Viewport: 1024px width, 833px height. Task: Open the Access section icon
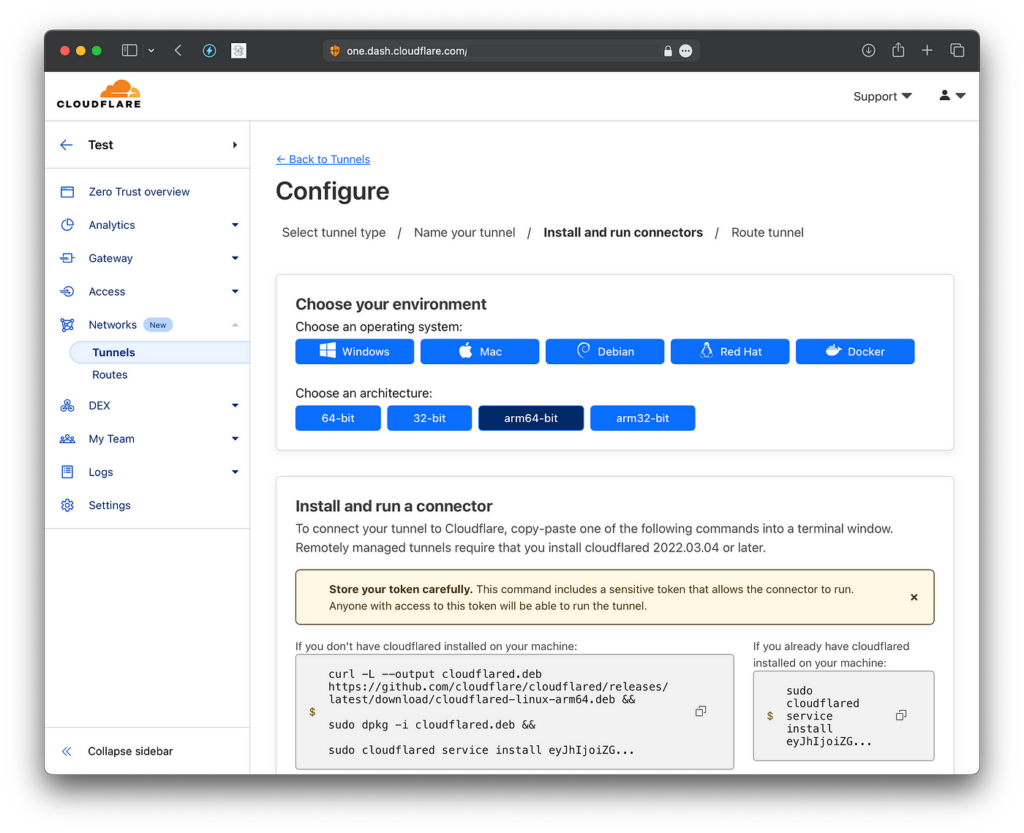coord(66,291)
